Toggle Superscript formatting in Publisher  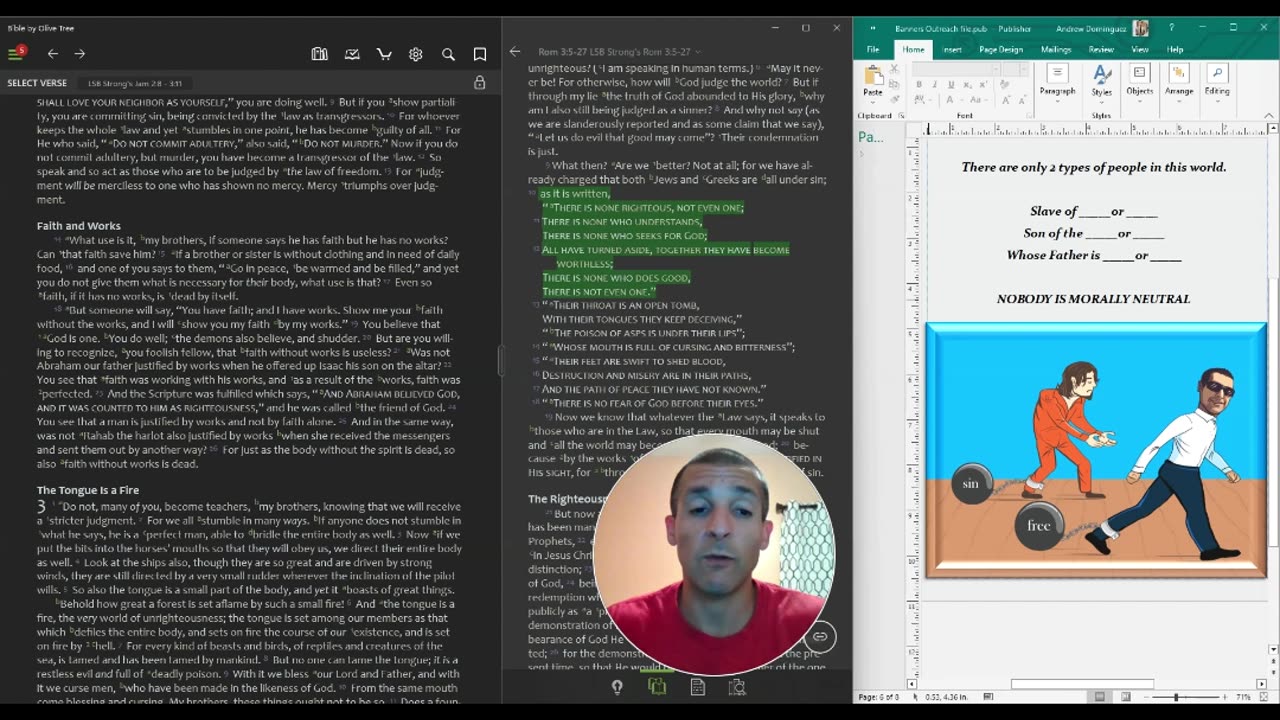point(983,85)
